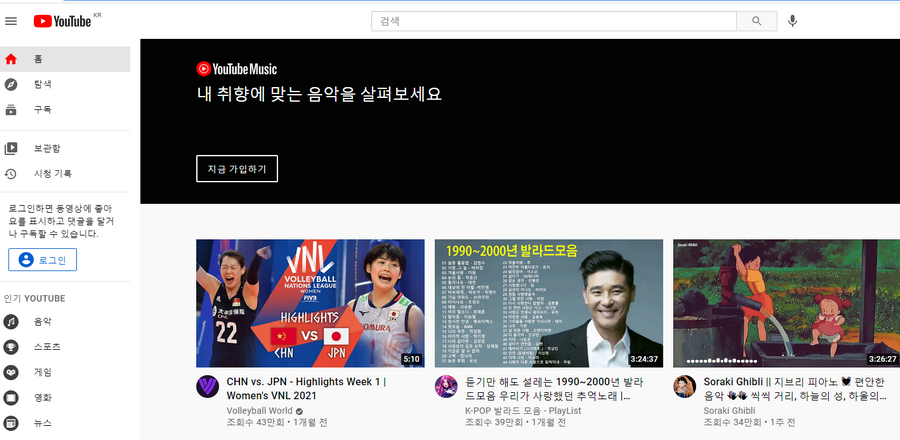The height and width of the screenshot is (440, 900).
Task: Click banner text 내 취향에 맞는 음악을 살펴보세요
Action: [319, 94]
